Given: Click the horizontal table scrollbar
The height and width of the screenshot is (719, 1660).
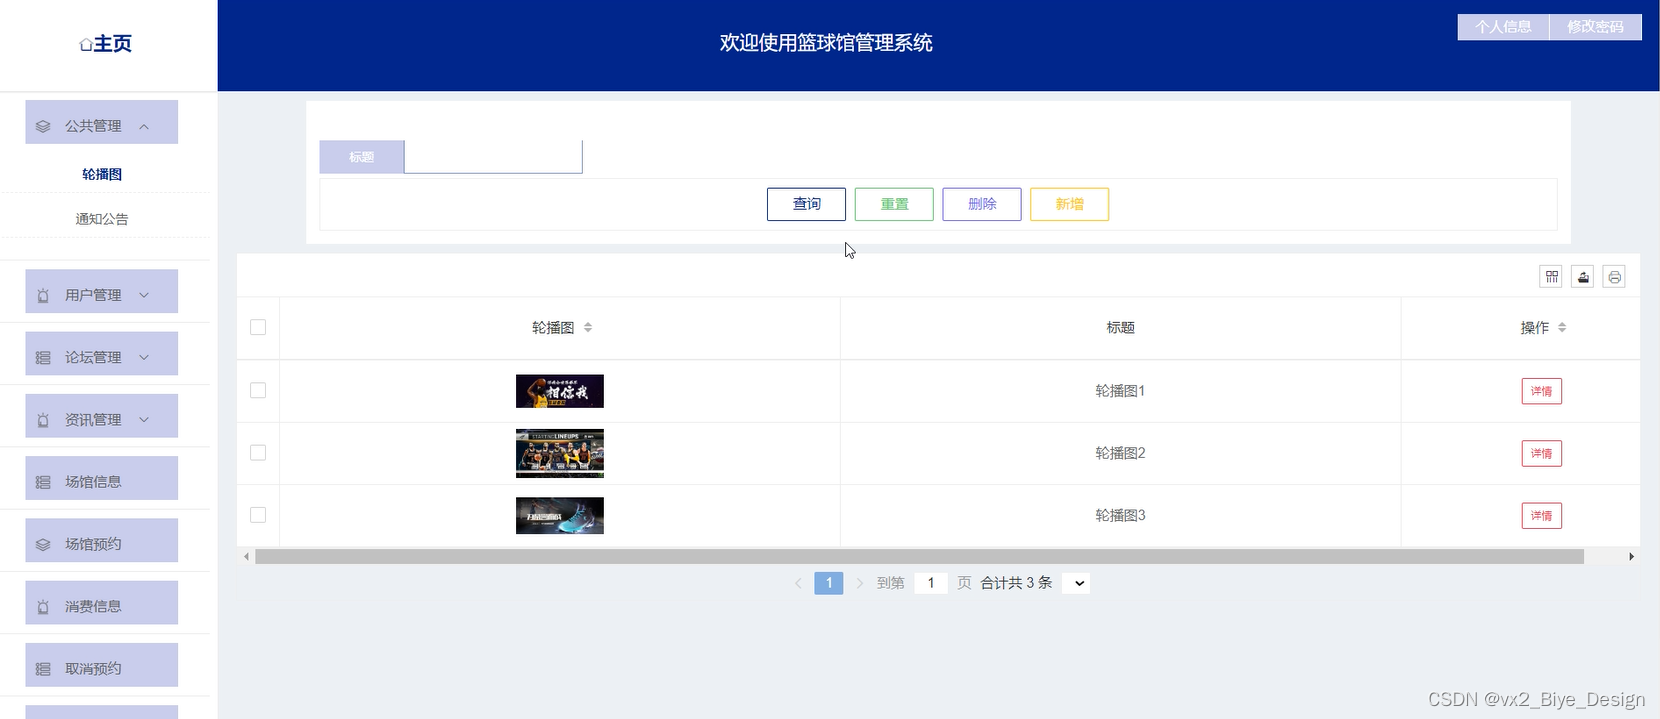Looking at the screenshot, I should pos(919,557).
